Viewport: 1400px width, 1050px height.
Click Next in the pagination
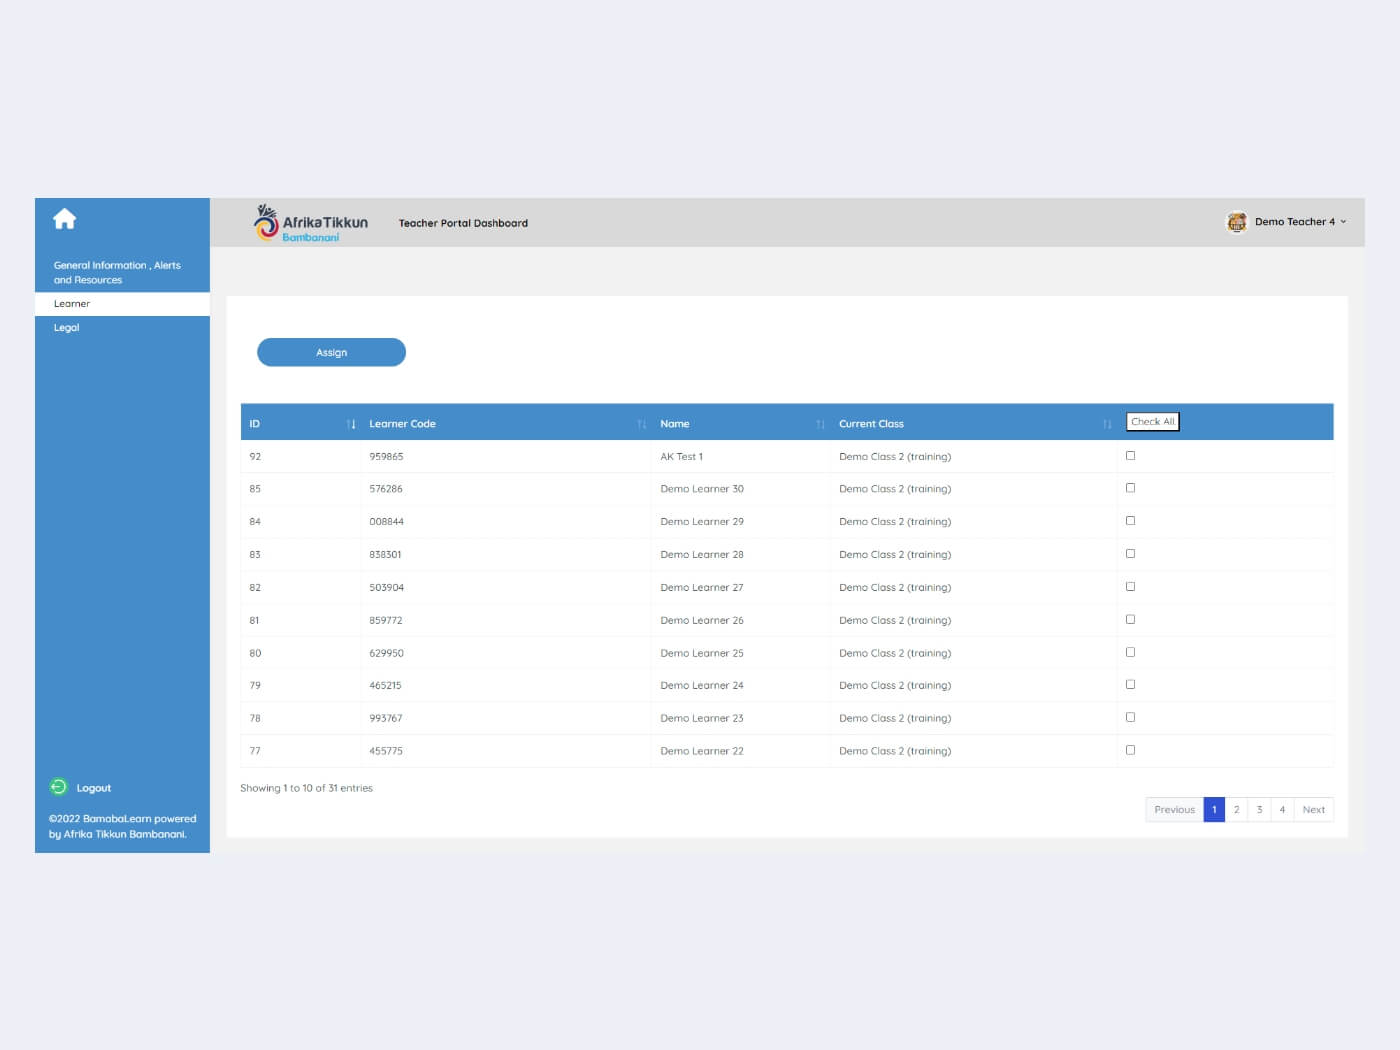click(x=1313, y=810)
